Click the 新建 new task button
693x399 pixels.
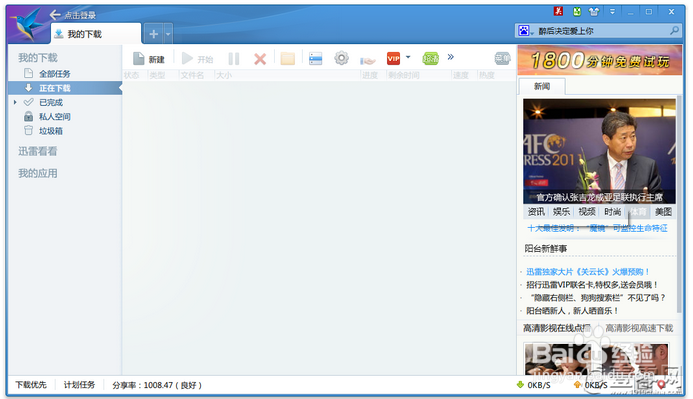click(149, 58)
